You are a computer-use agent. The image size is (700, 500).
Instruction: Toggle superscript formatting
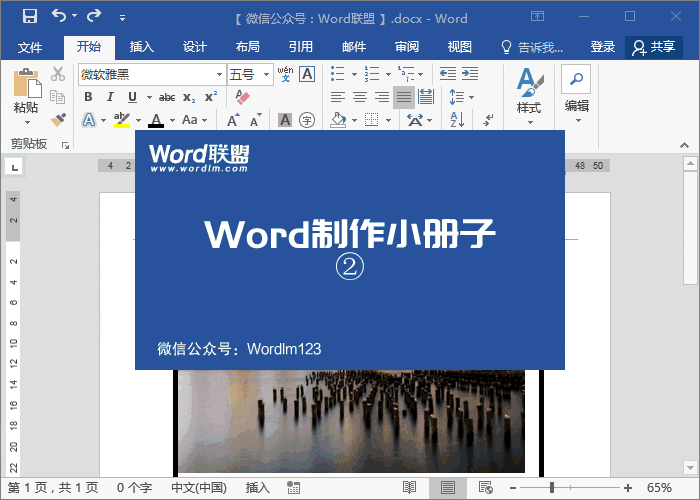pos(211,97)
